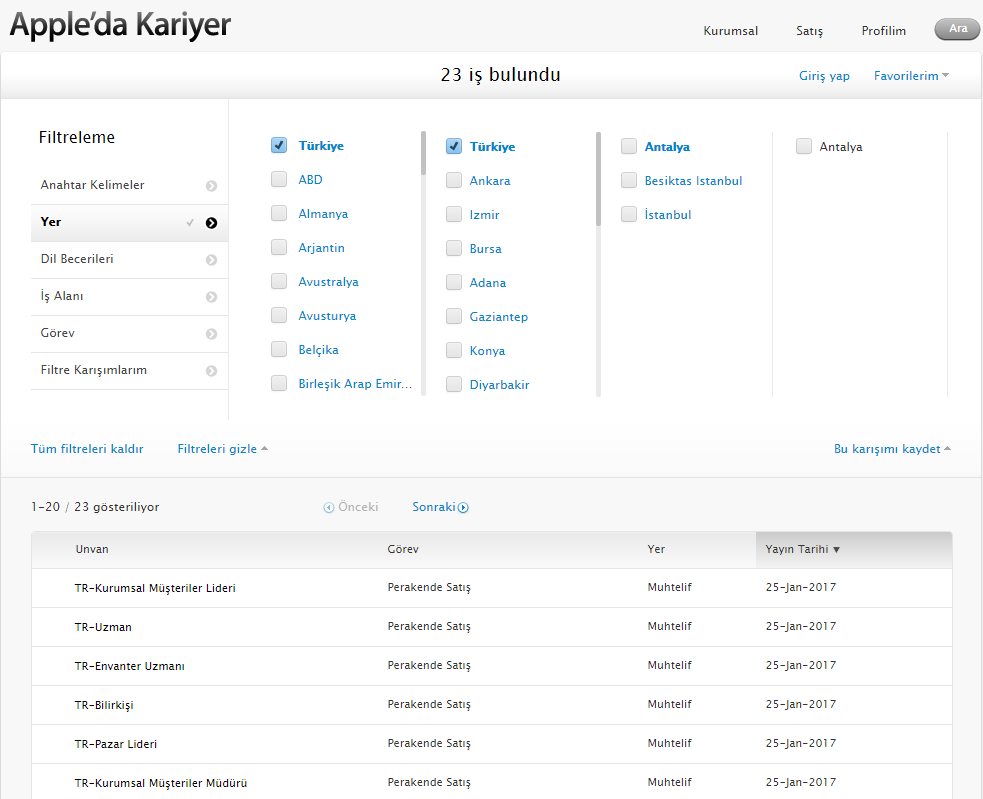The width and height of the screenshot is (983, 799).
Task: Tick the Konya checkbox
Action: (x=454, y=350)
